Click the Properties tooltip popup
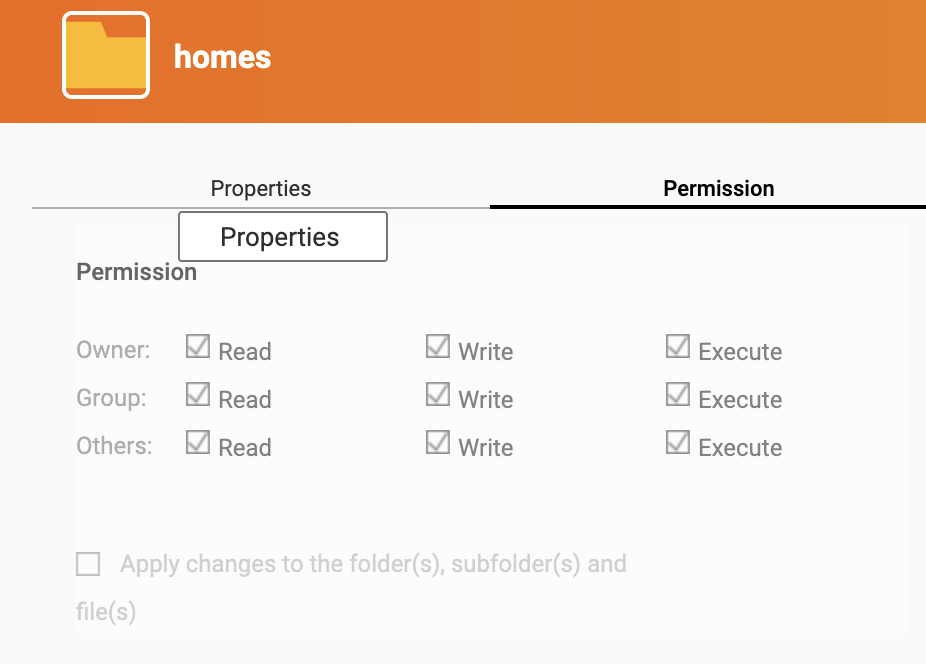 click(283, 236)
